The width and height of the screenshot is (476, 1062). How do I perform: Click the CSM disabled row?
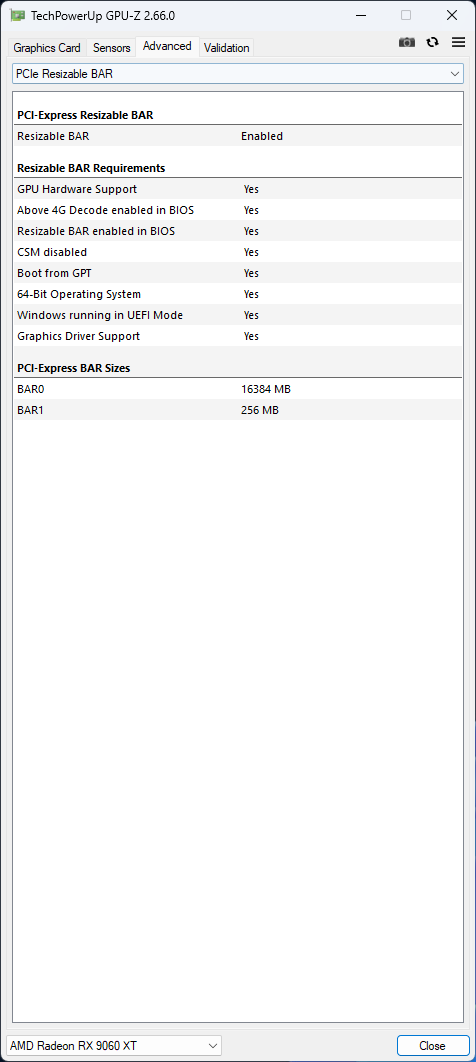click(x=238, y=252)
